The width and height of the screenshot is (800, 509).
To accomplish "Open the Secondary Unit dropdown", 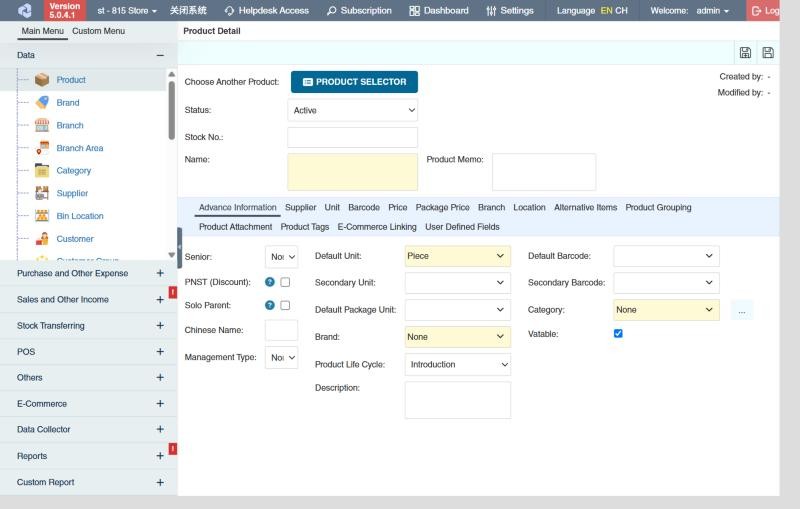I will tap(458, 283).
